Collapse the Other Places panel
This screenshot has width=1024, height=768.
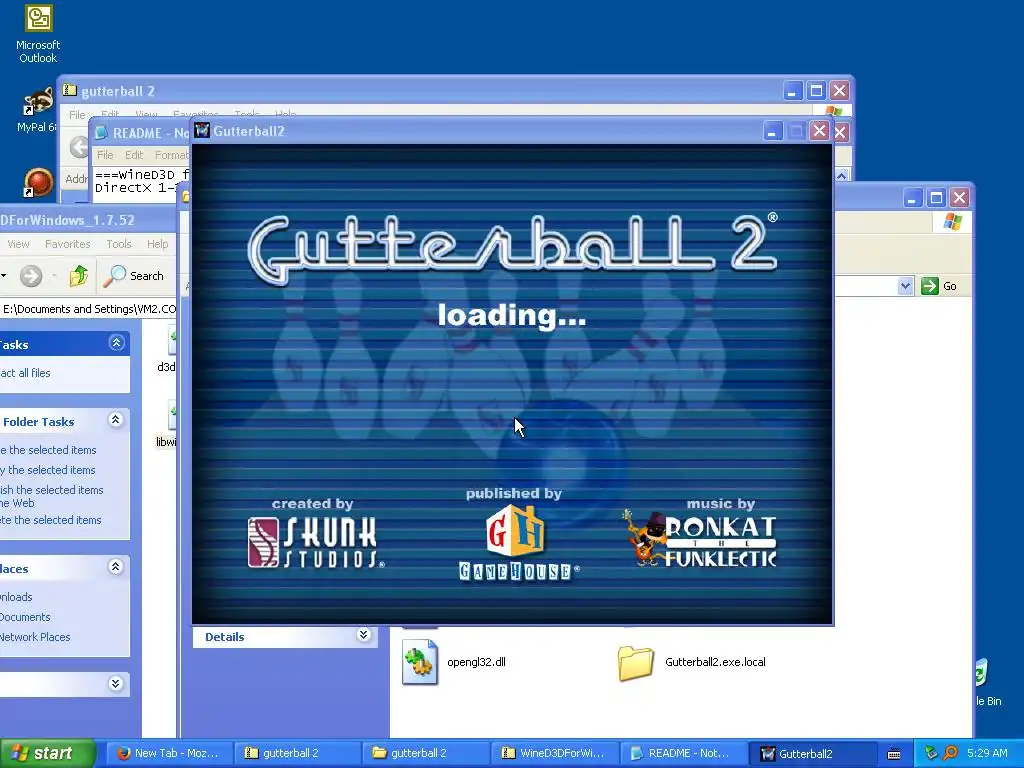(x=116, y=567)
